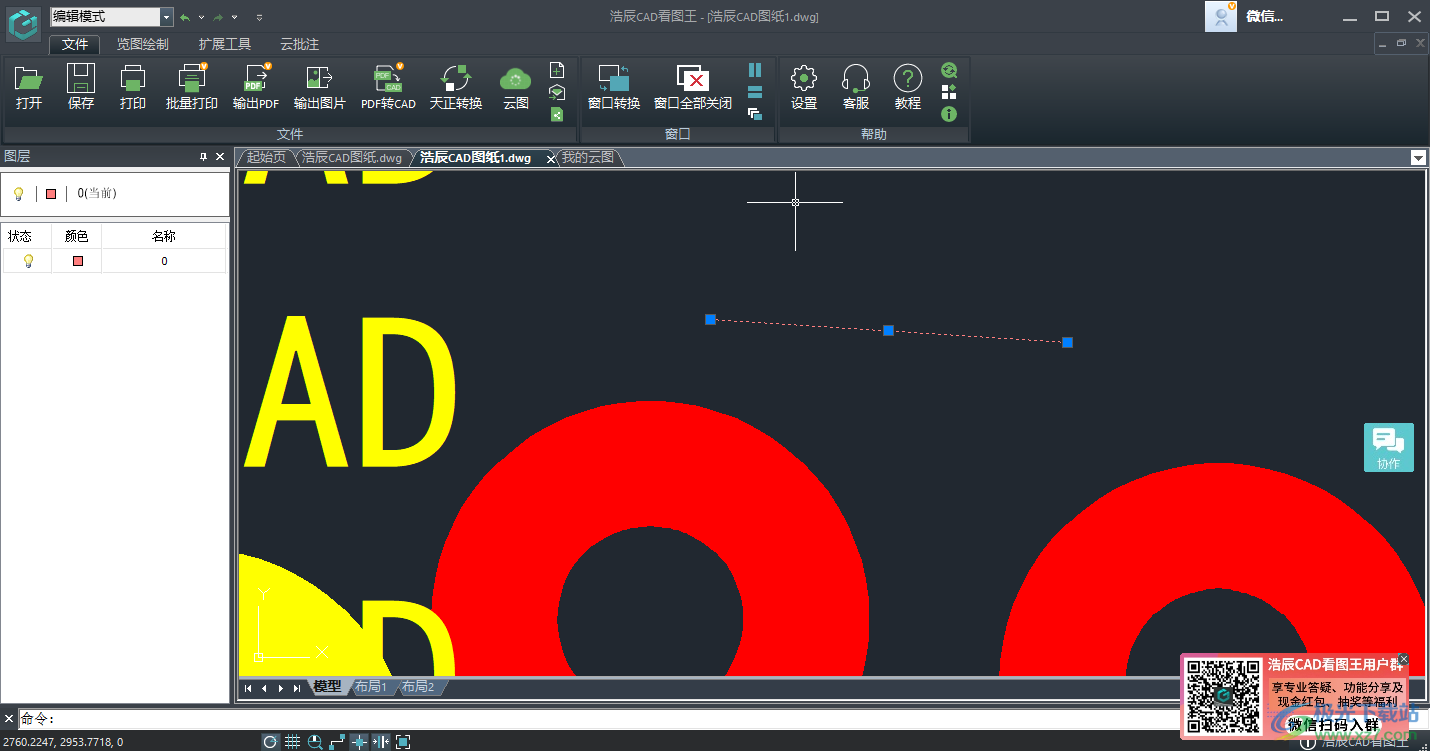
Task: Toggle ortho mode step icon in status bar
Action: pyautogui.click(x=337, y=742)
